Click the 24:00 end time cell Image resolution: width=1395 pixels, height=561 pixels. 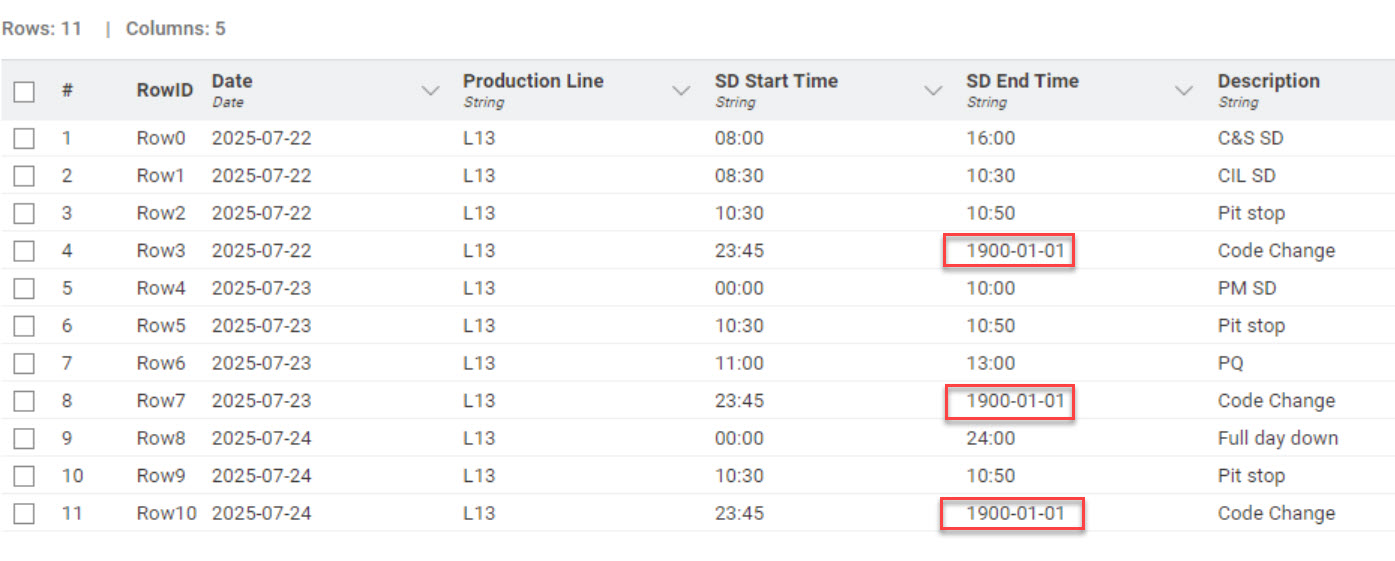pyautogui.click(x=990, y=438)
